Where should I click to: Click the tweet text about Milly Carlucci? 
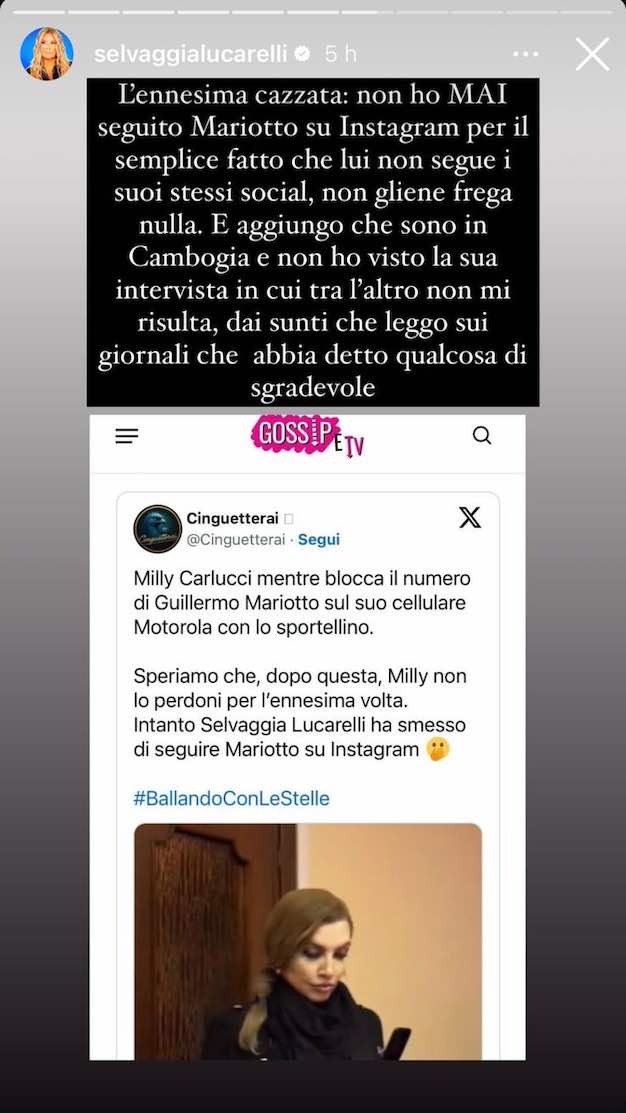tap(302, 603)
